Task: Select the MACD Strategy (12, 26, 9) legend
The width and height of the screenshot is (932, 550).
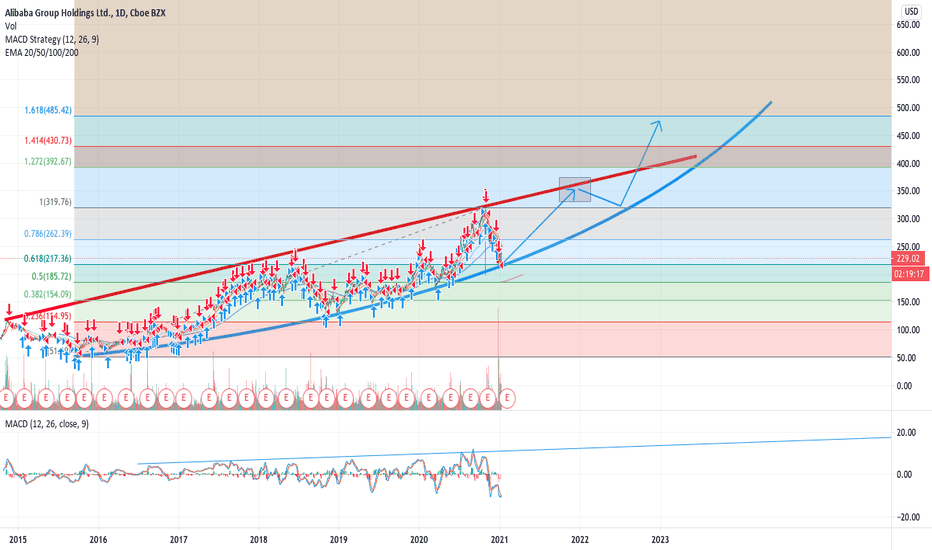Action: click(52, 39)
